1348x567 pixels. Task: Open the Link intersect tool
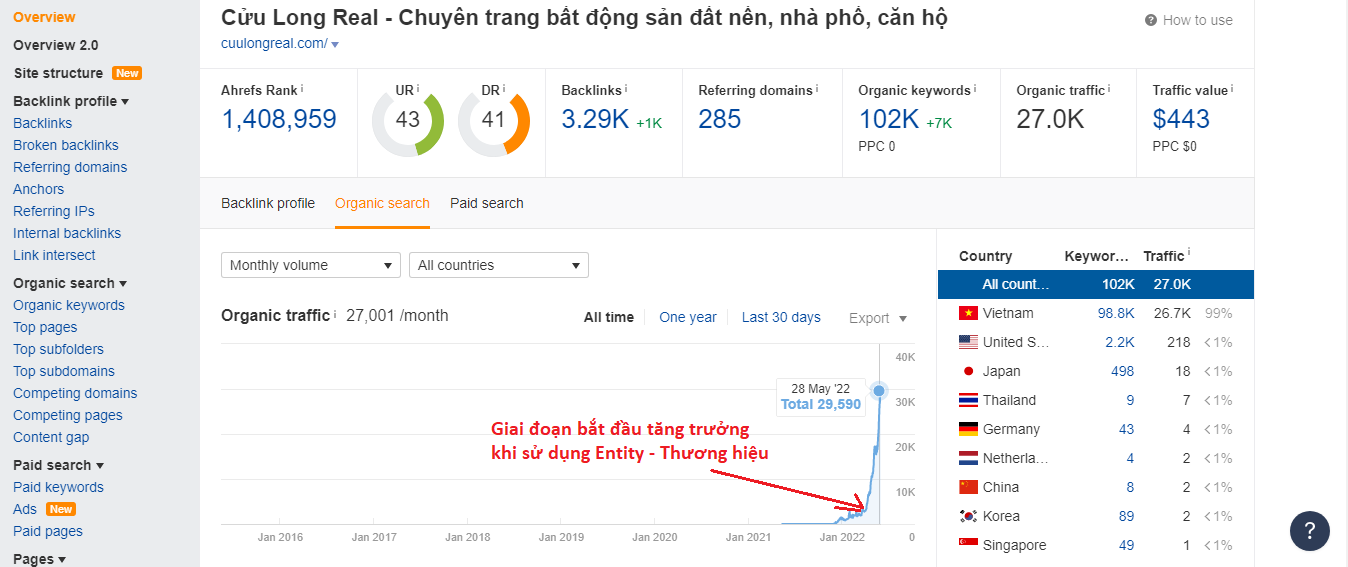pos(54,255)
